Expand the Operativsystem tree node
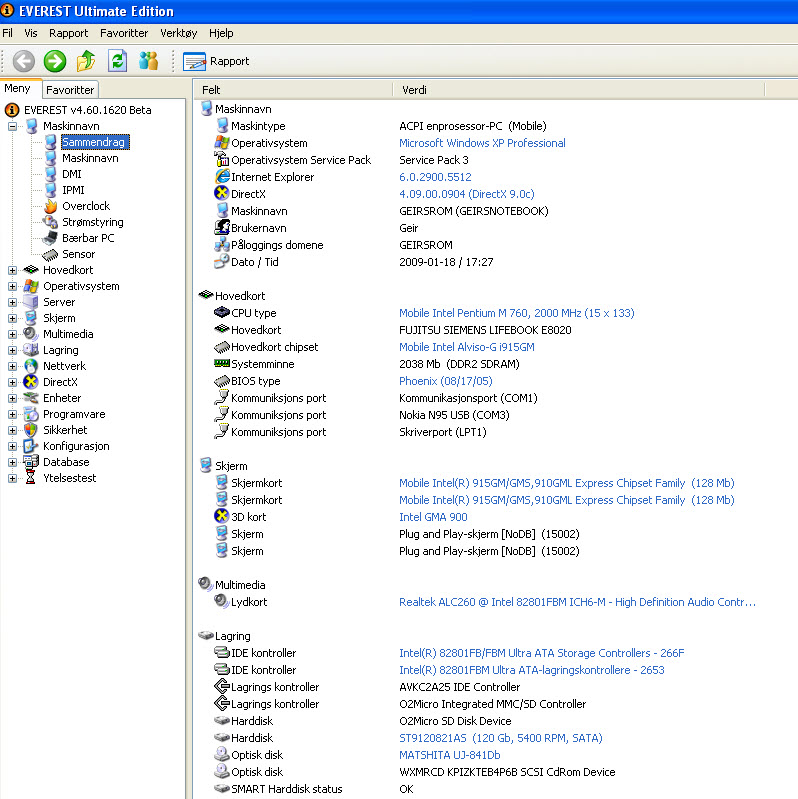Image resolution: width=798 pixels, height=799 pixels. click(13, 286)
